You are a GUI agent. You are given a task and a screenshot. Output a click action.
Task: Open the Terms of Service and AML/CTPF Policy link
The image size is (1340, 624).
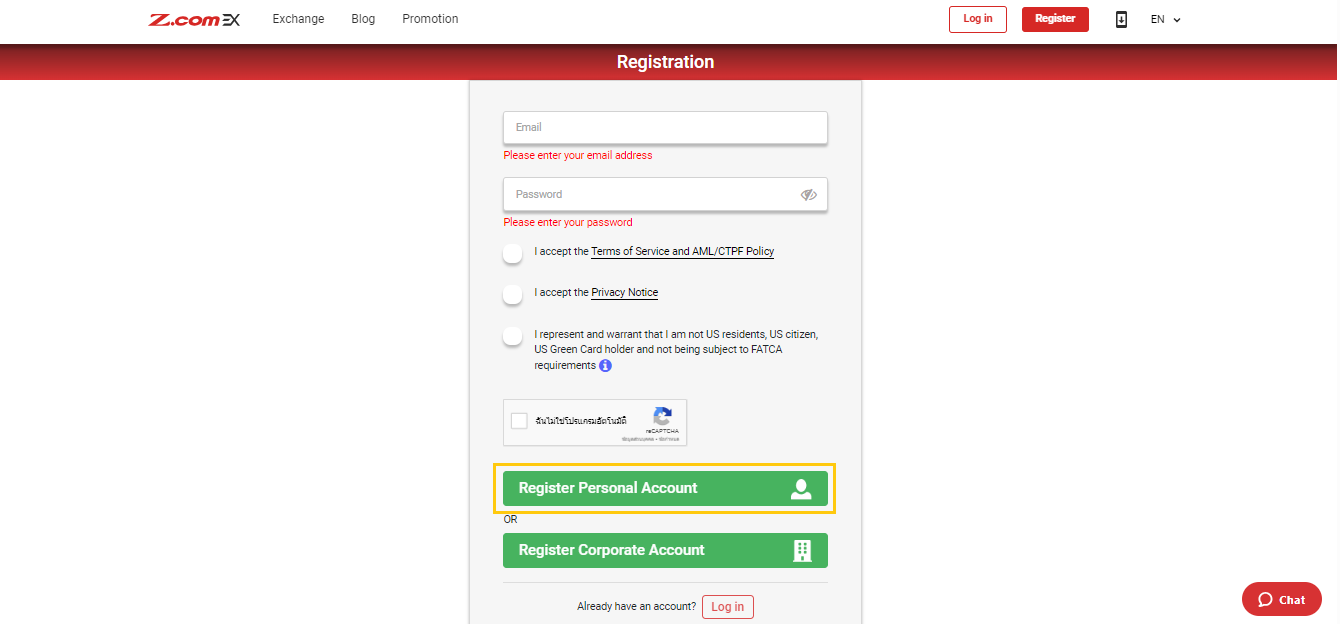point(682,251)
